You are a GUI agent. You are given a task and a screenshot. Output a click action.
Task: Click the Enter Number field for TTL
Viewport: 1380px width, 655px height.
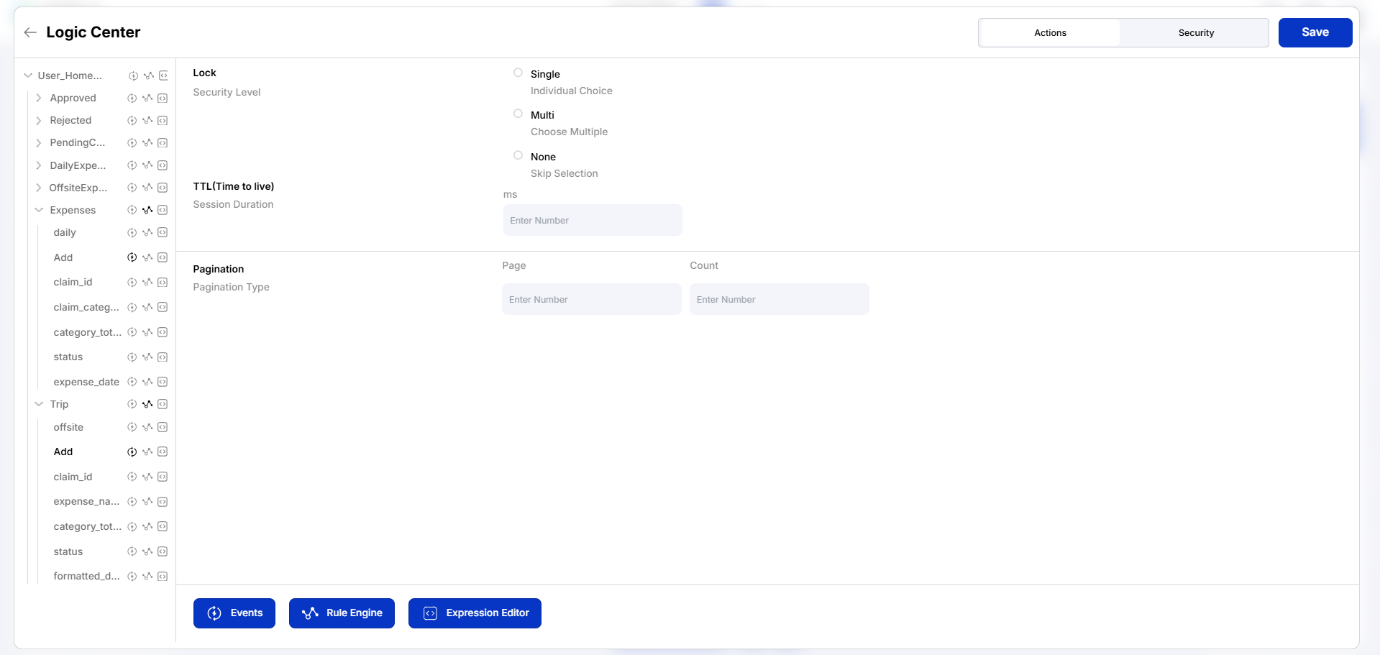[x=592, y=220]
